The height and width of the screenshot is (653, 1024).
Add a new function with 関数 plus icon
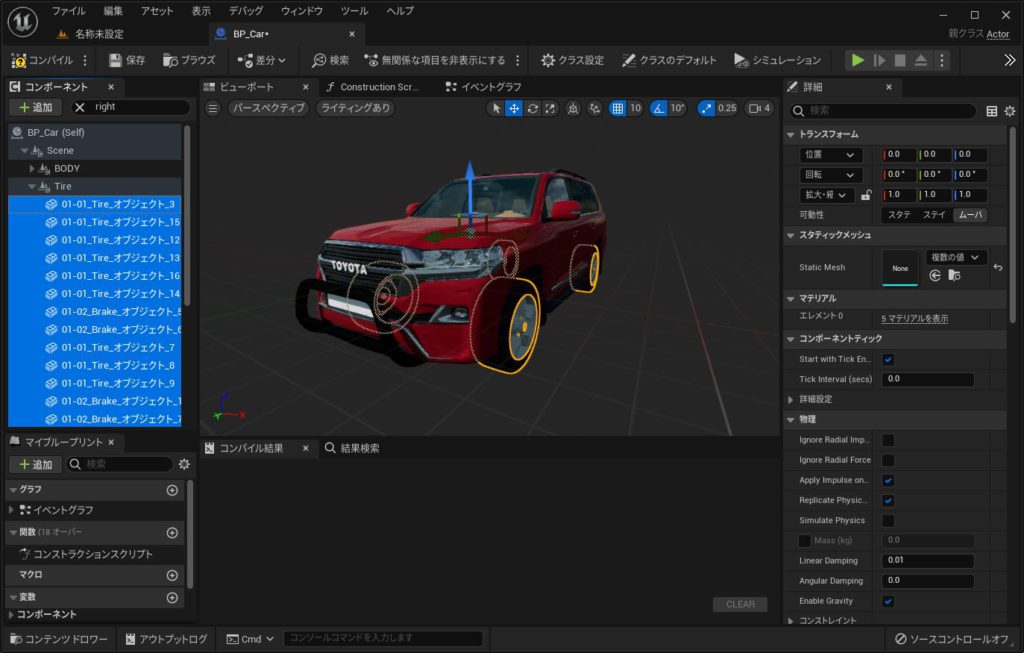172,533
